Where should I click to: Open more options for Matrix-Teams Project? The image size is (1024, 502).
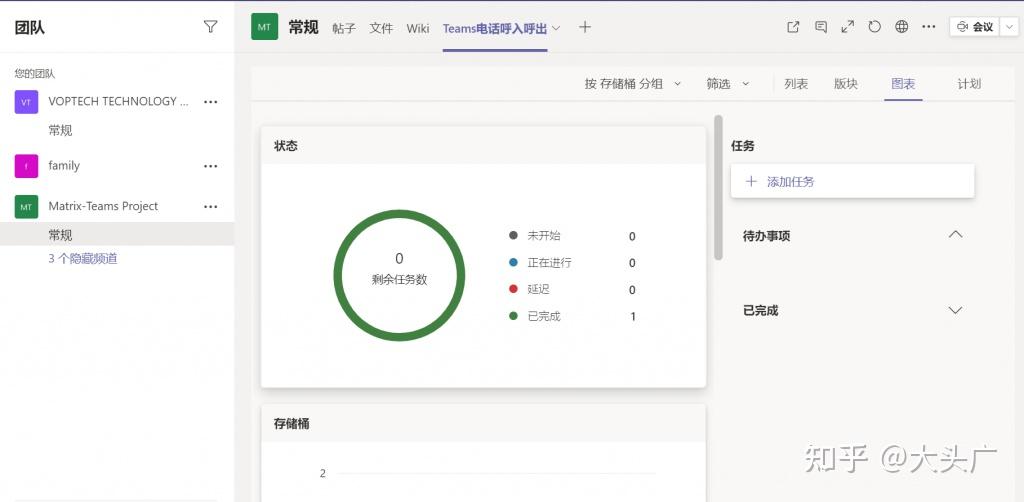[x=210, y=206]
